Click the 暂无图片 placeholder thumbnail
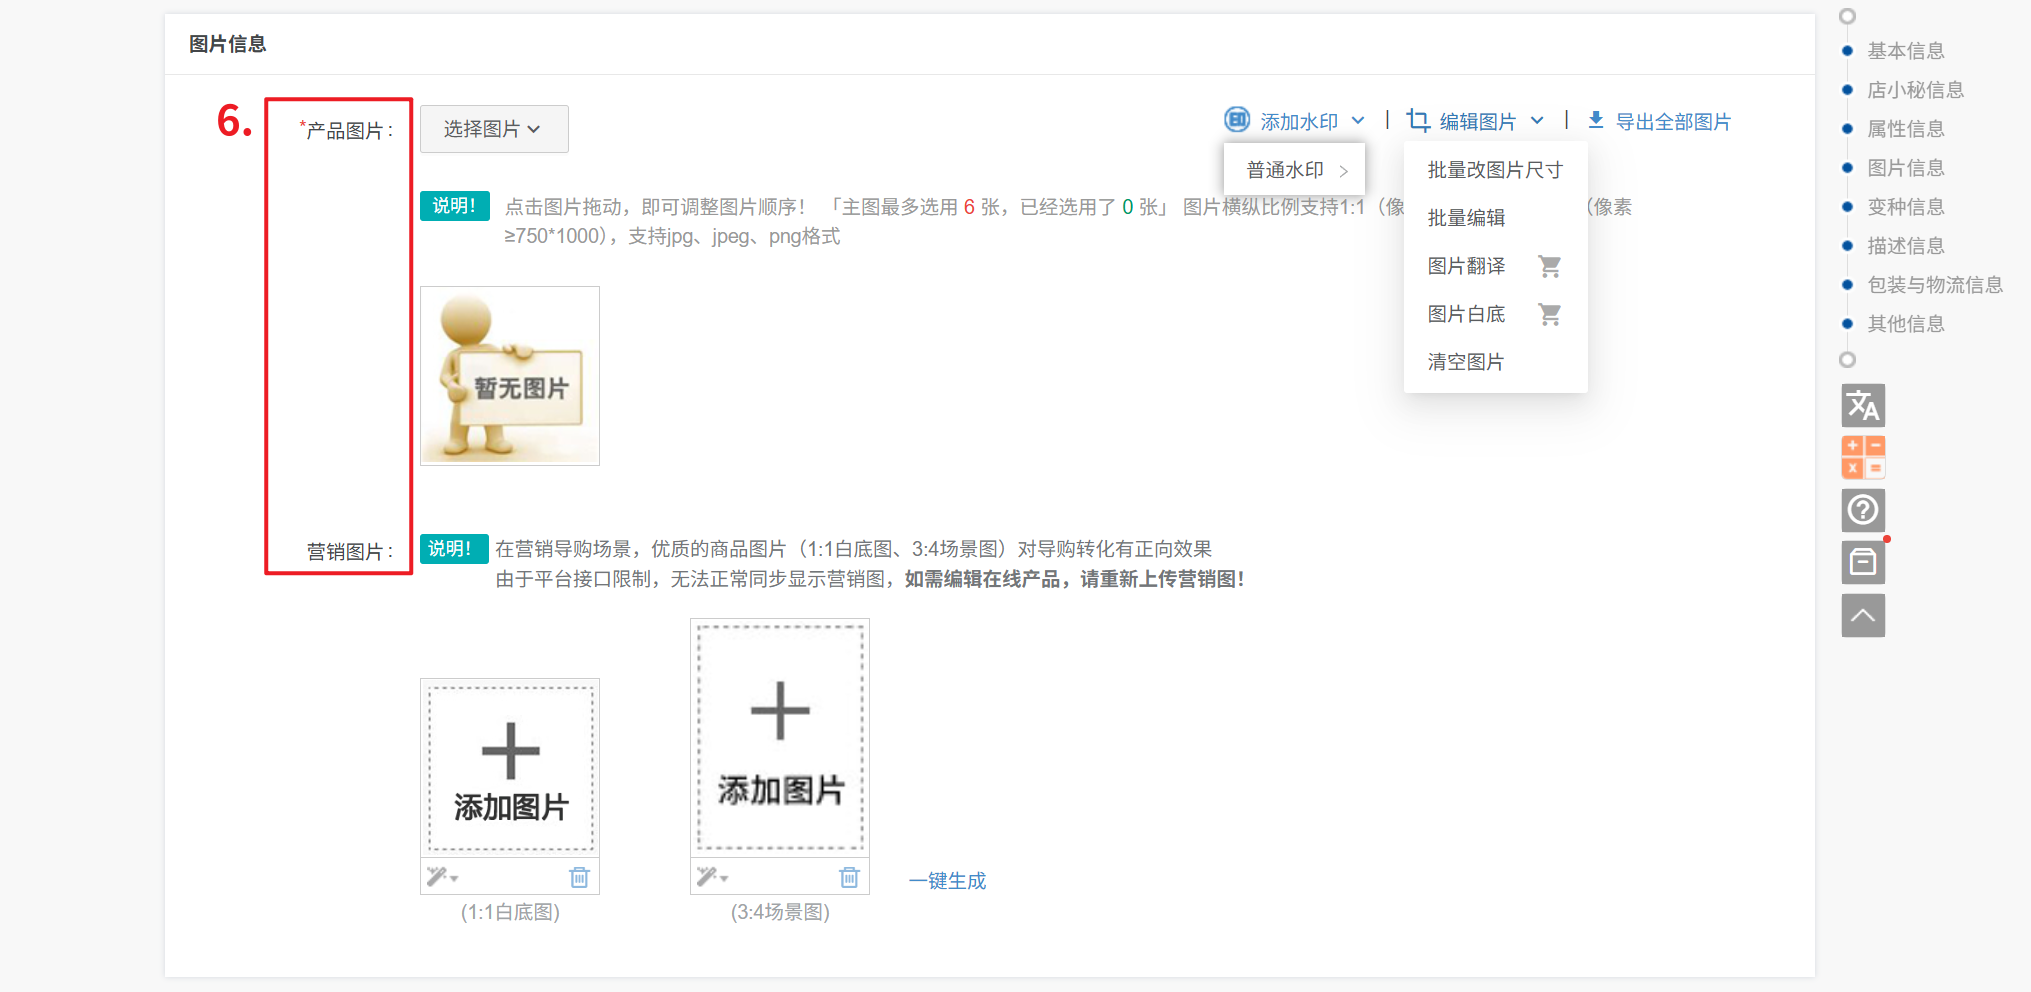The width and height of the screenshot is (2031, 992). click(x=510, y=376)
